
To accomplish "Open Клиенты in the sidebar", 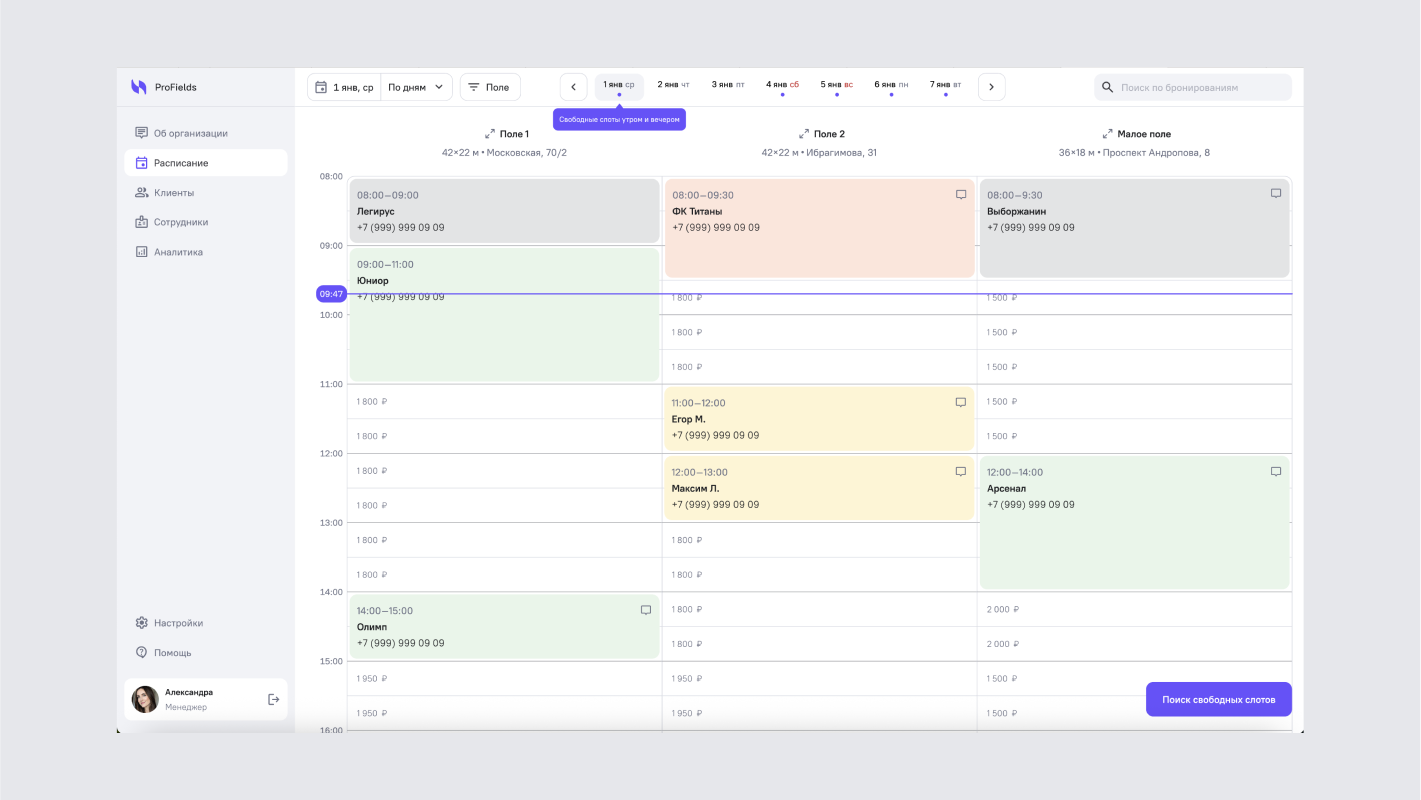I will click(174, 192).
